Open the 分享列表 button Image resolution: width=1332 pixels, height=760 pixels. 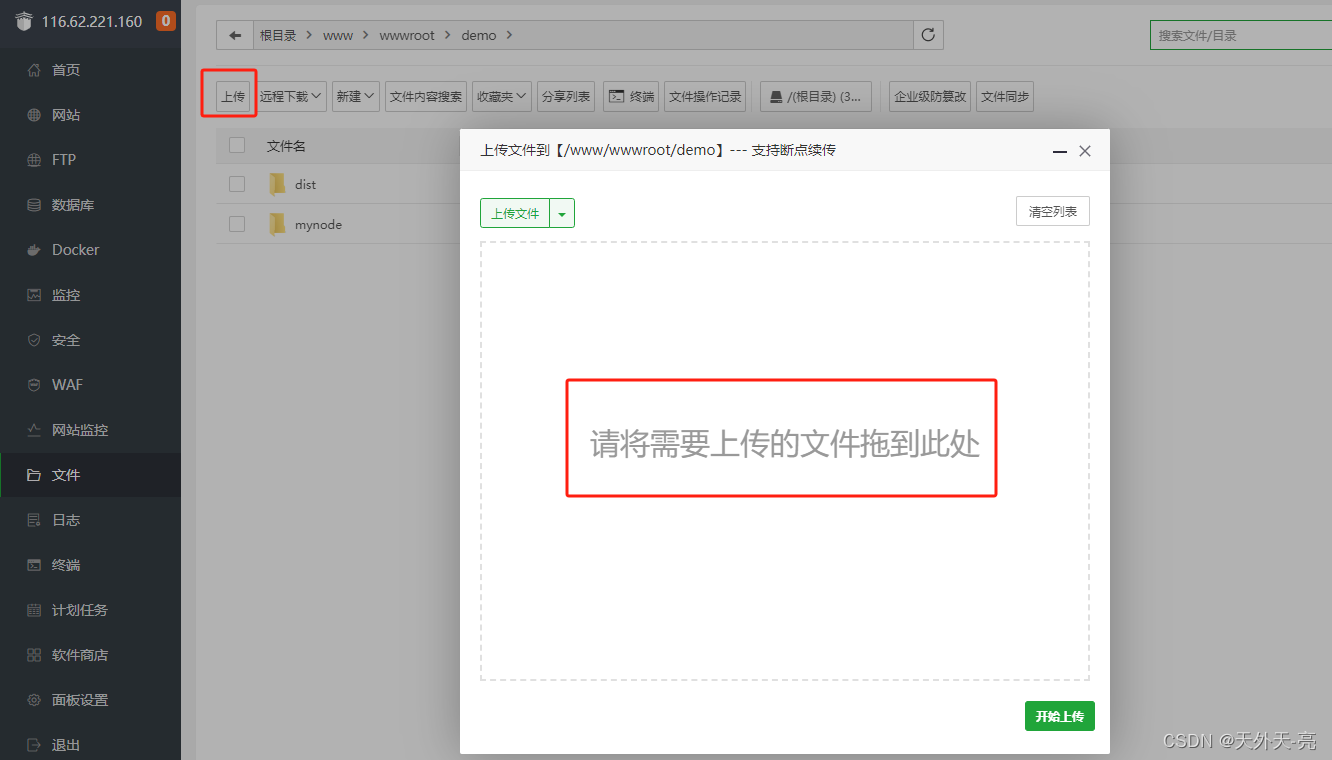[x=565, y=96]
